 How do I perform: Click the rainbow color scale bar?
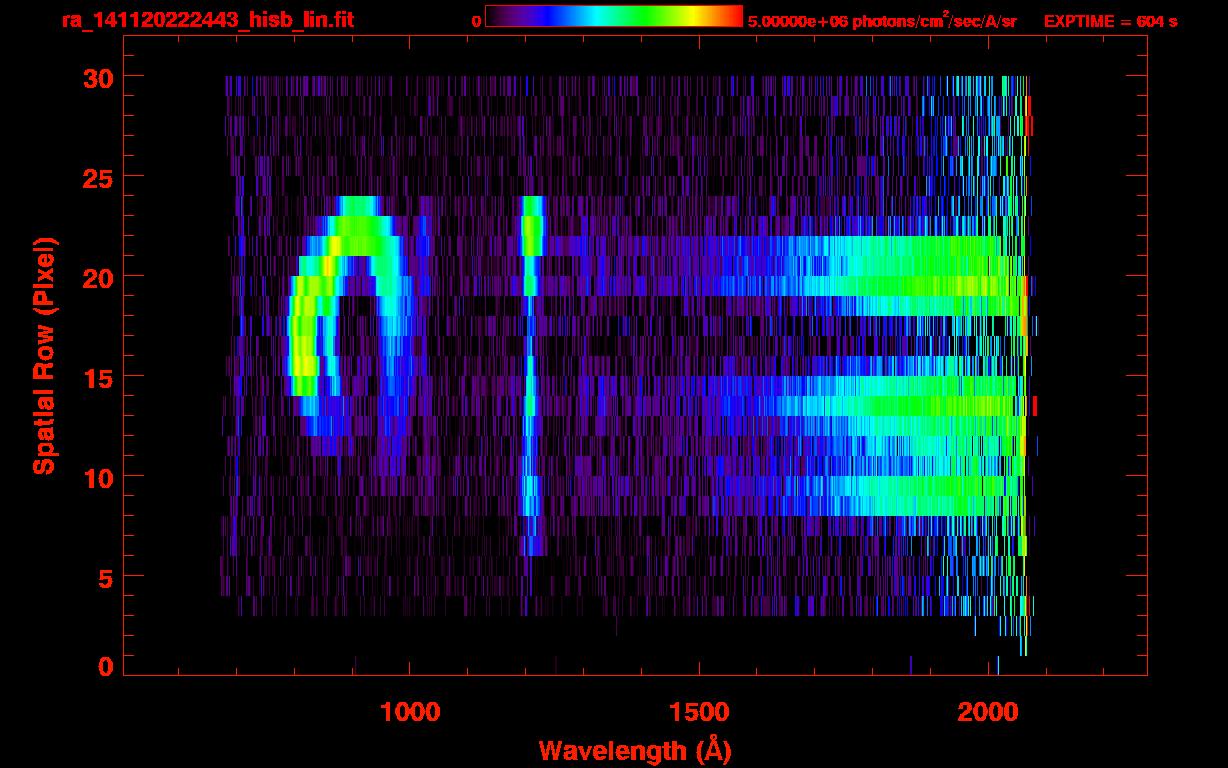614,16
